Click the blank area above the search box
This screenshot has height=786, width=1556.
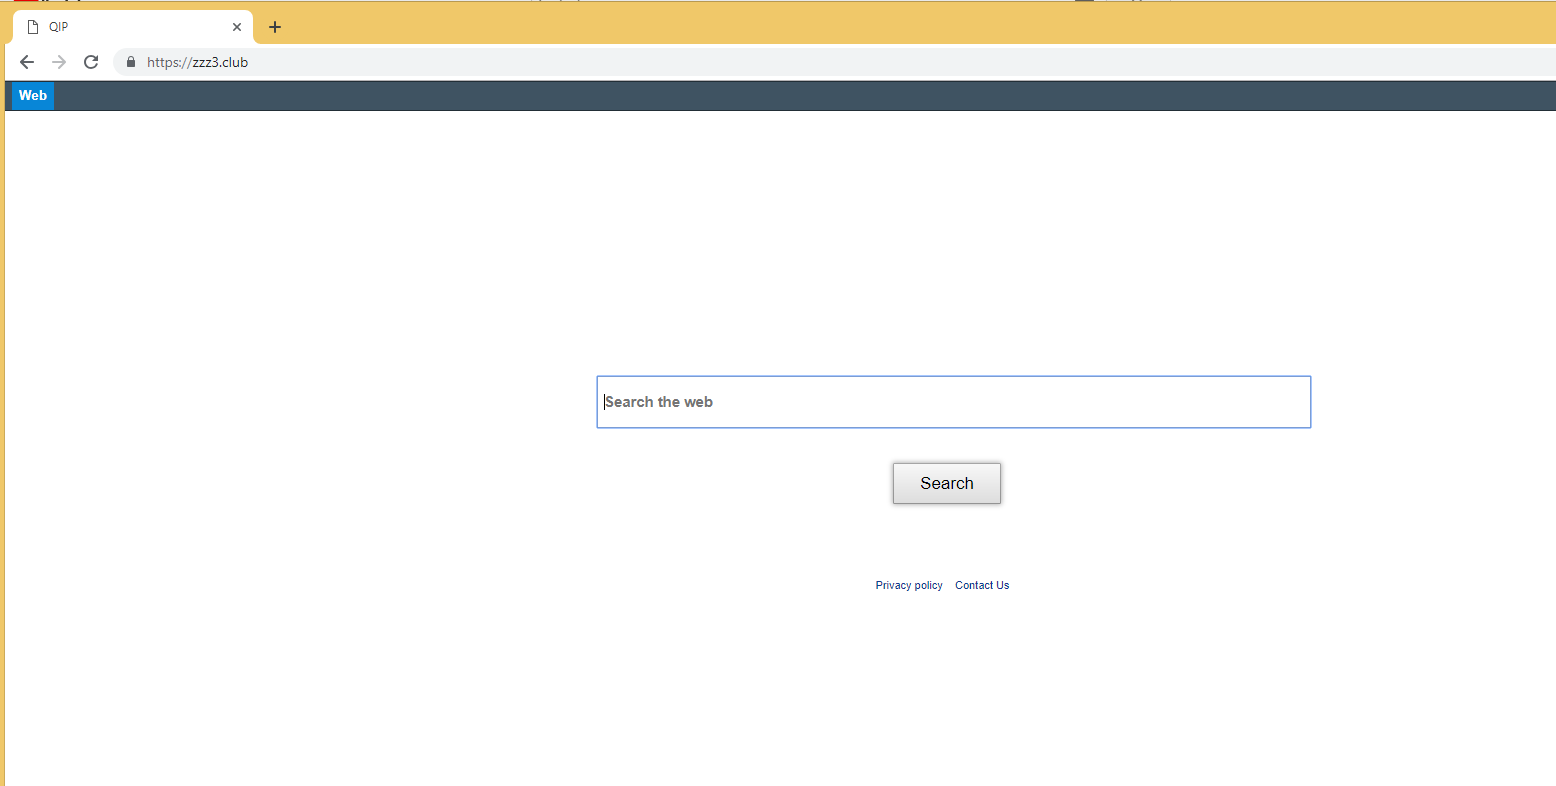pyautogui.click(x=950, y=250)
